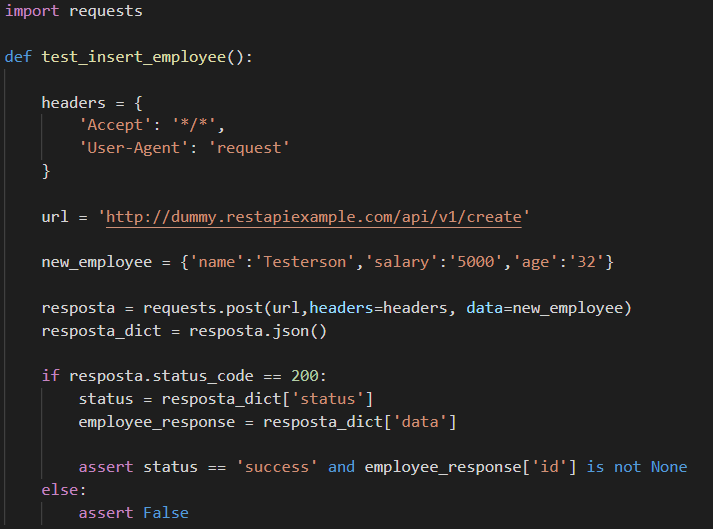Viewport: 713px width, 529px height.
Task: Click the 'False' keyword in last line
Action: [166, 513]
